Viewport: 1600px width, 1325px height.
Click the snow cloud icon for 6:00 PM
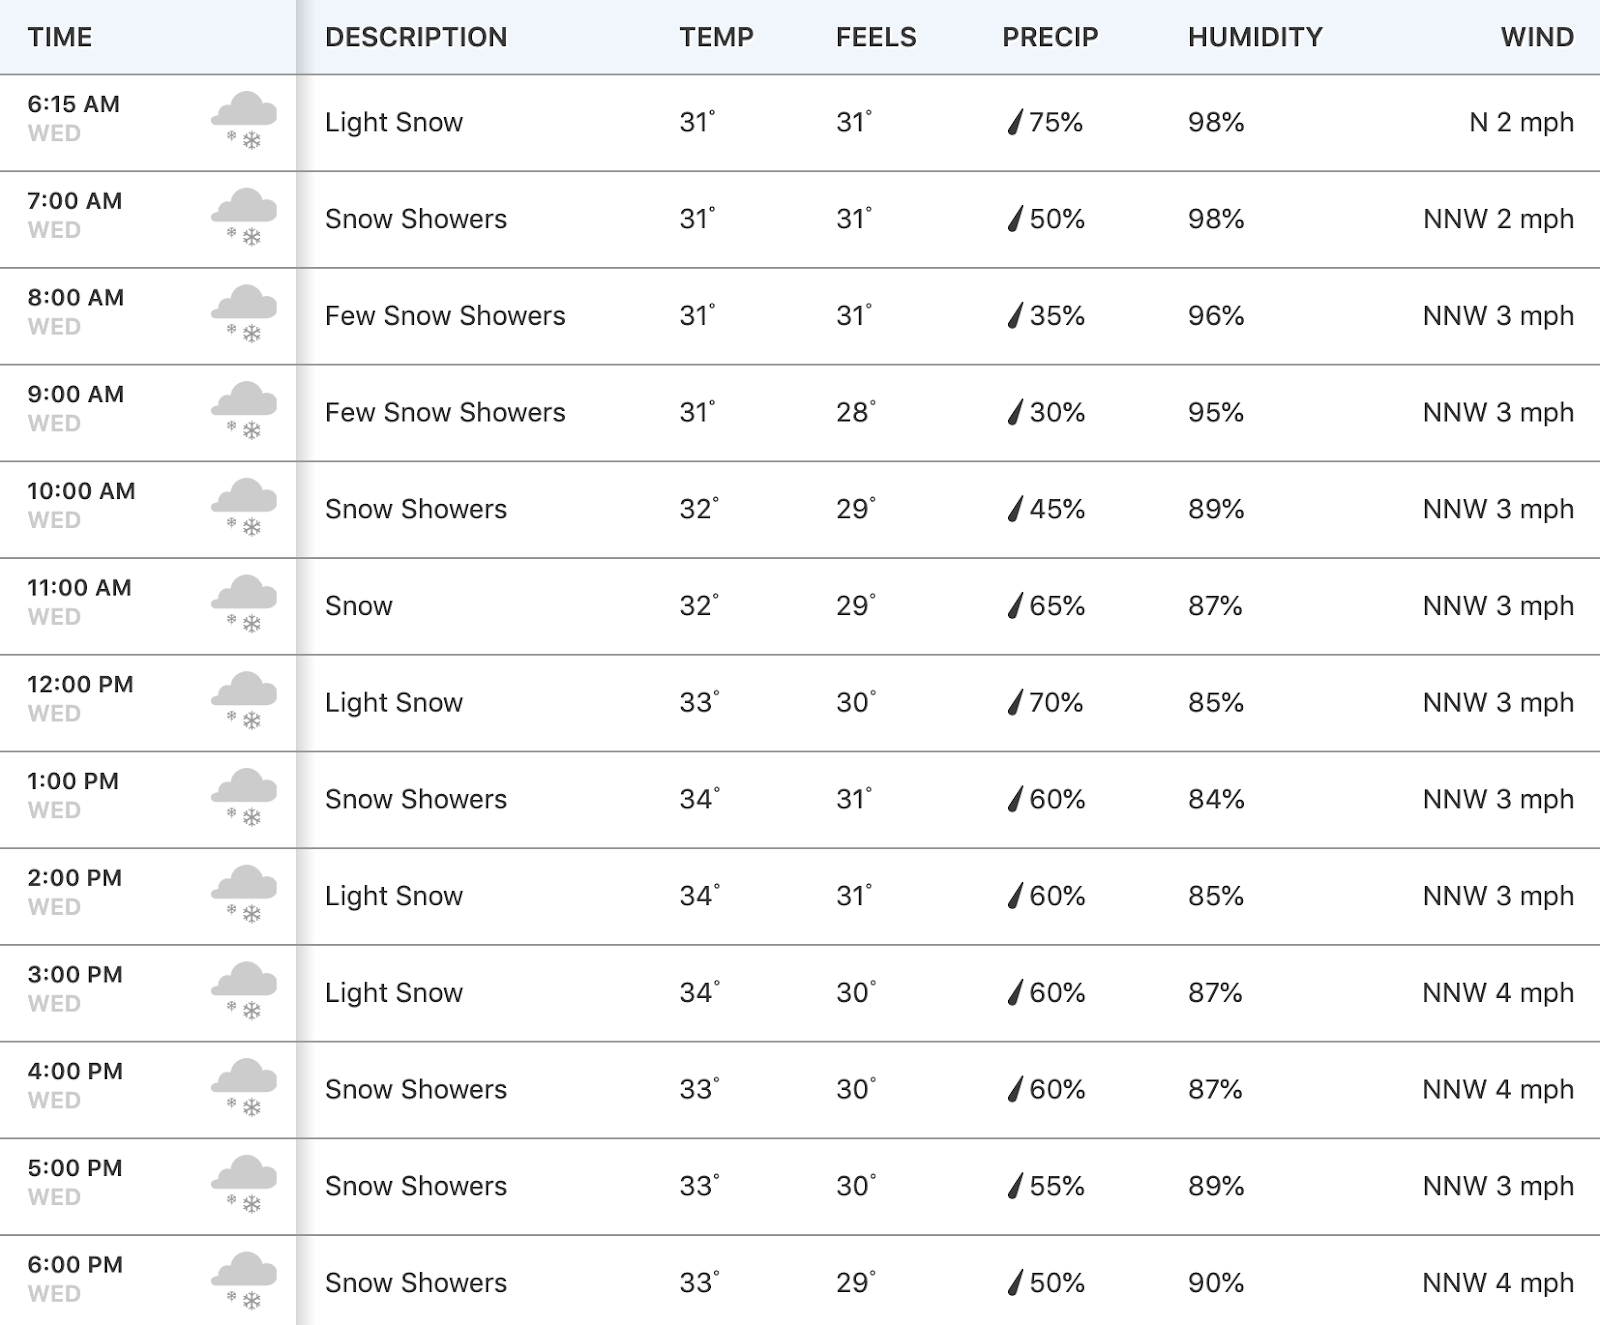[x=244, y=1281]
